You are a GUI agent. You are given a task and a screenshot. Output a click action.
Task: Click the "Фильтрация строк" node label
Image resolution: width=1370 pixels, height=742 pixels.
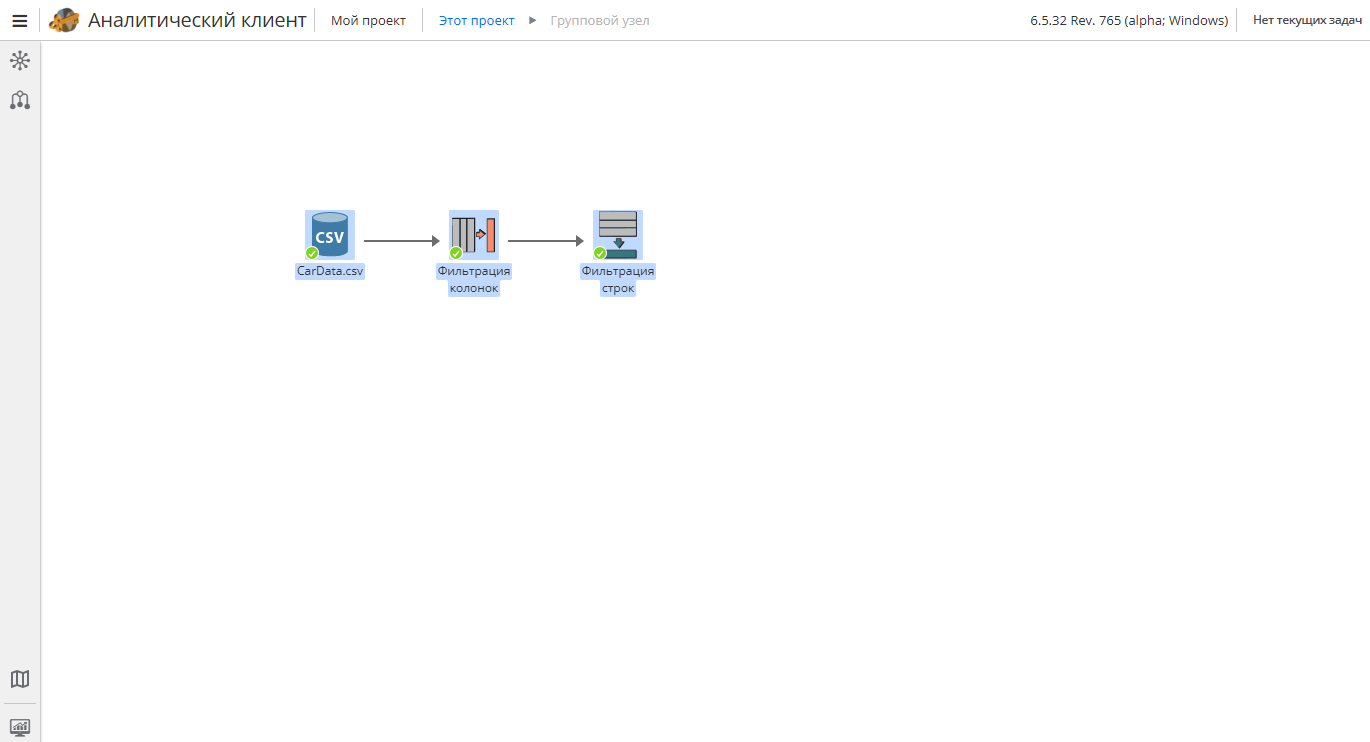click(618, 280)
